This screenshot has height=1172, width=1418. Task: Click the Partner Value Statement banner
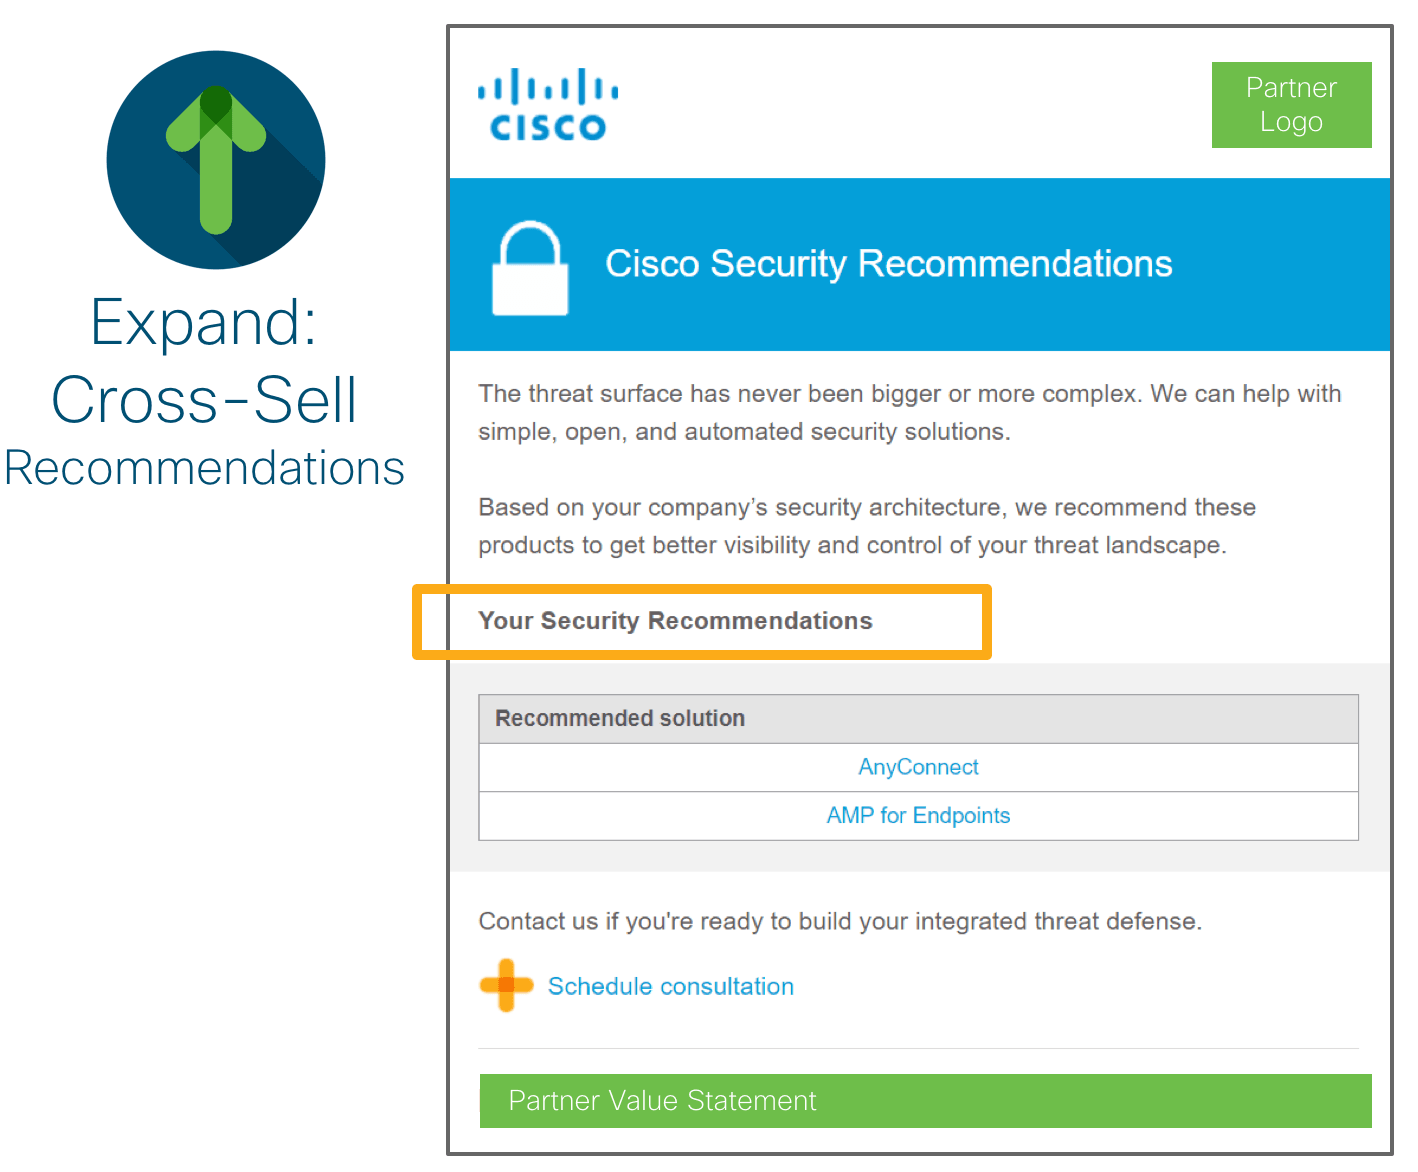[925, 1101]
